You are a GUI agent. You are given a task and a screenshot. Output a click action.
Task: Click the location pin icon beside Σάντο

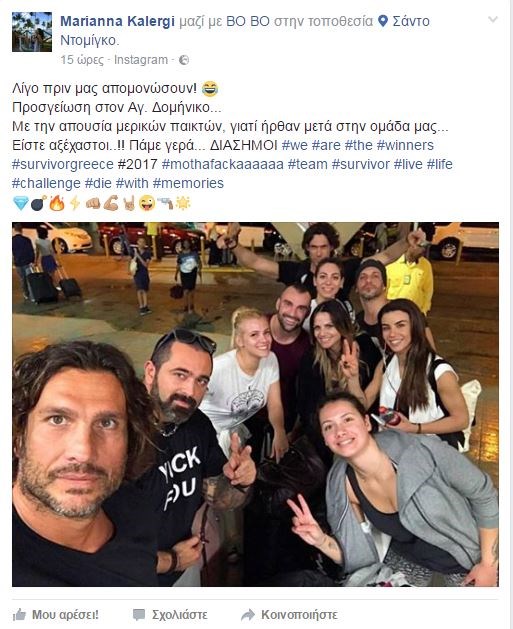[x=383, y=21]
